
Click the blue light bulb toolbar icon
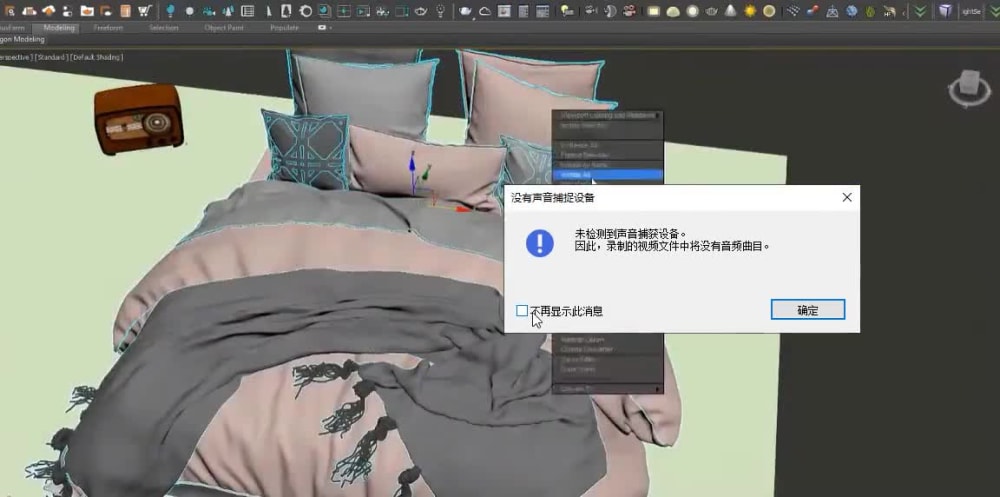(x=170, y=11)
